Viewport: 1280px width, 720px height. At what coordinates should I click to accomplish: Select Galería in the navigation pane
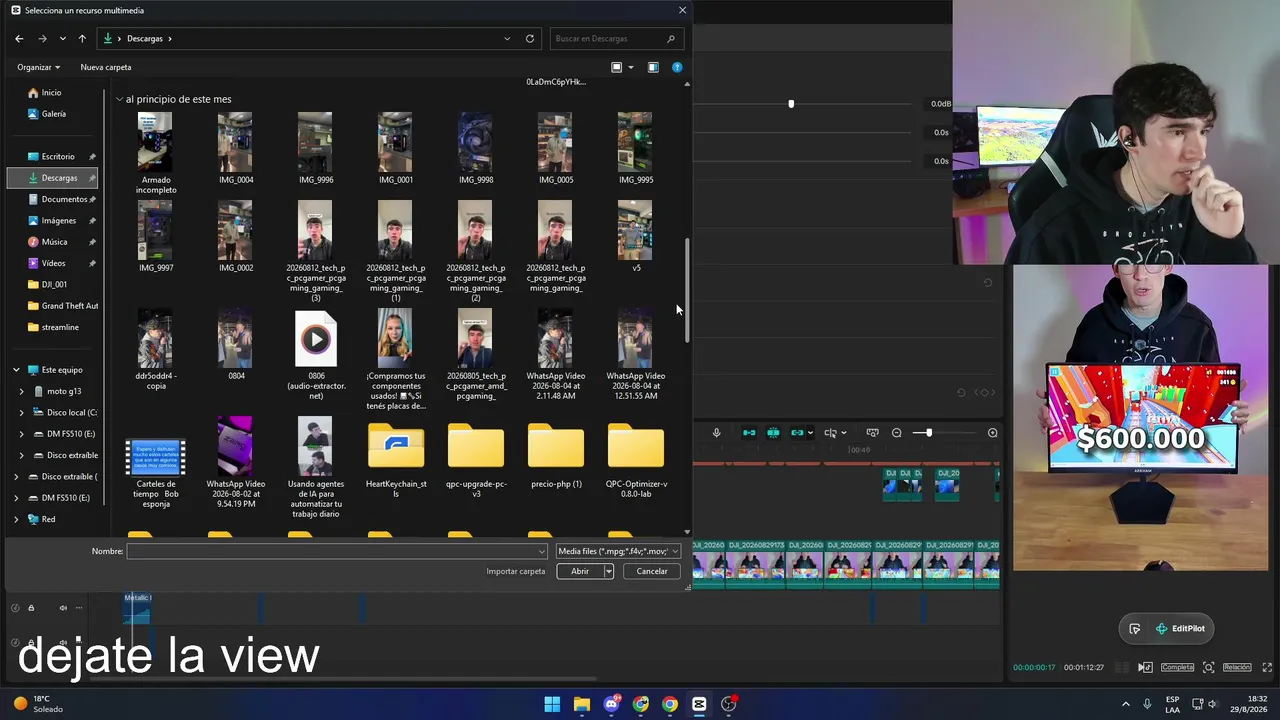coord(52,114)
